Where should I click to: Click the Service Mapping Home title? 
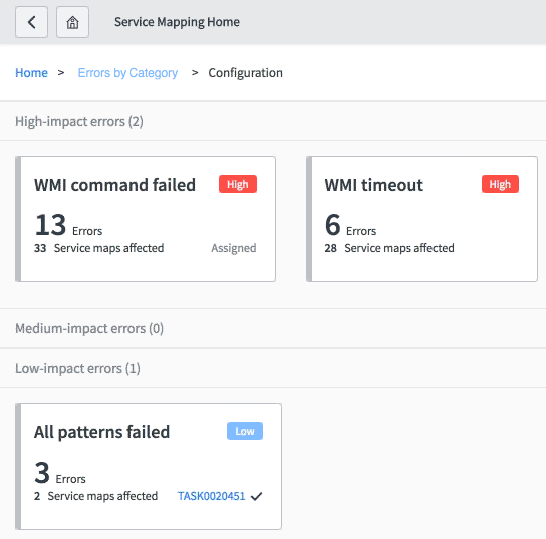(177, 22)
